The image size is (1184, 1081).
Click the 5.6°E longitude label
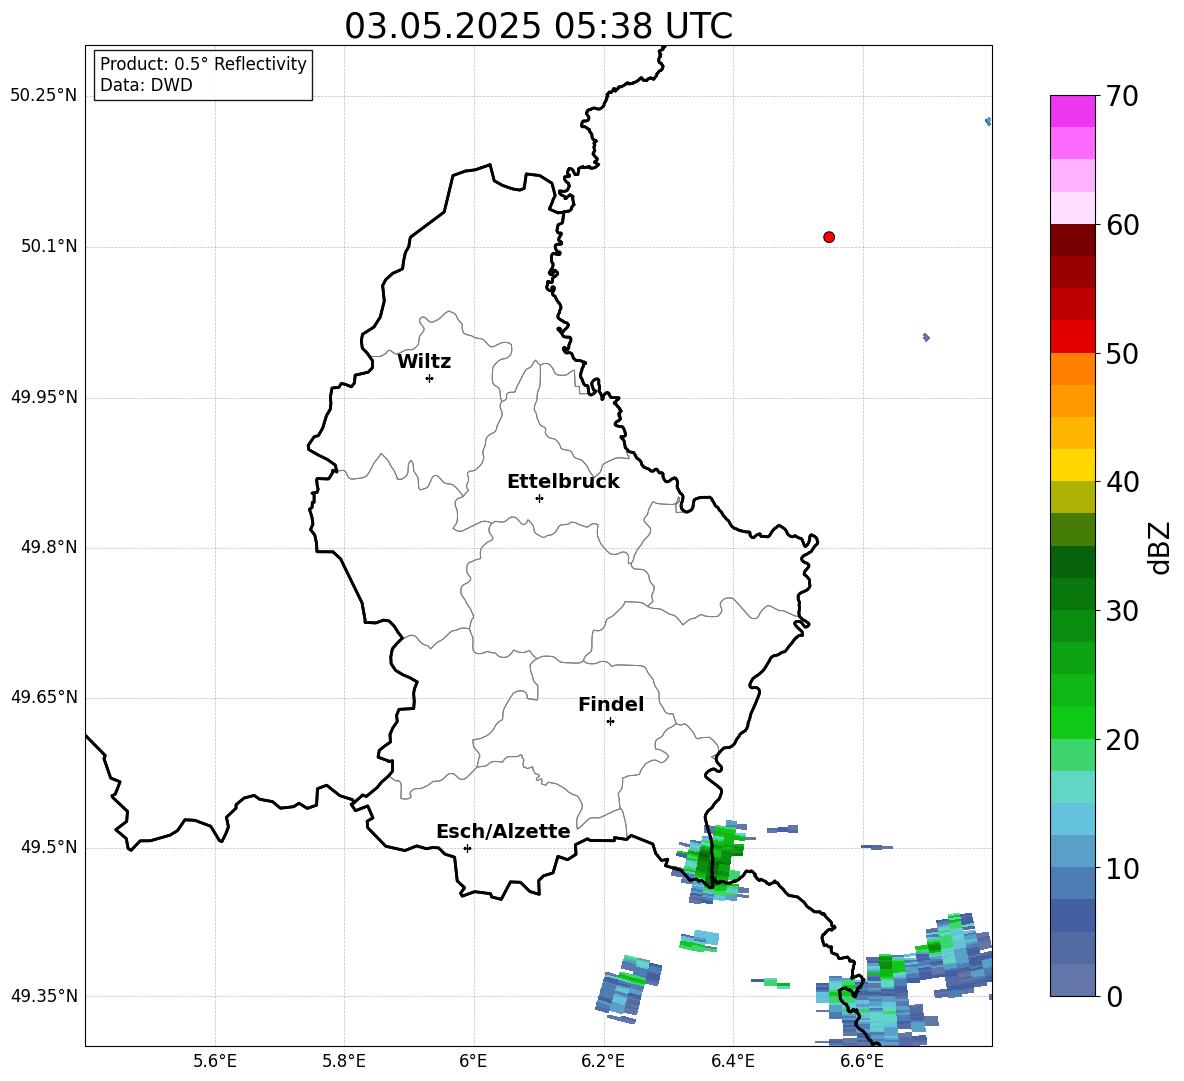(x=215, y=1061)
